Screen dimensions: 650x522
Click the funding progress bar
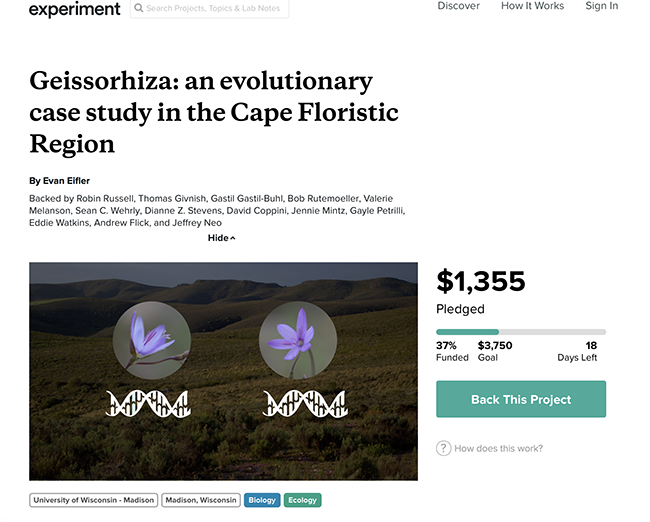[x=521, y=332]
